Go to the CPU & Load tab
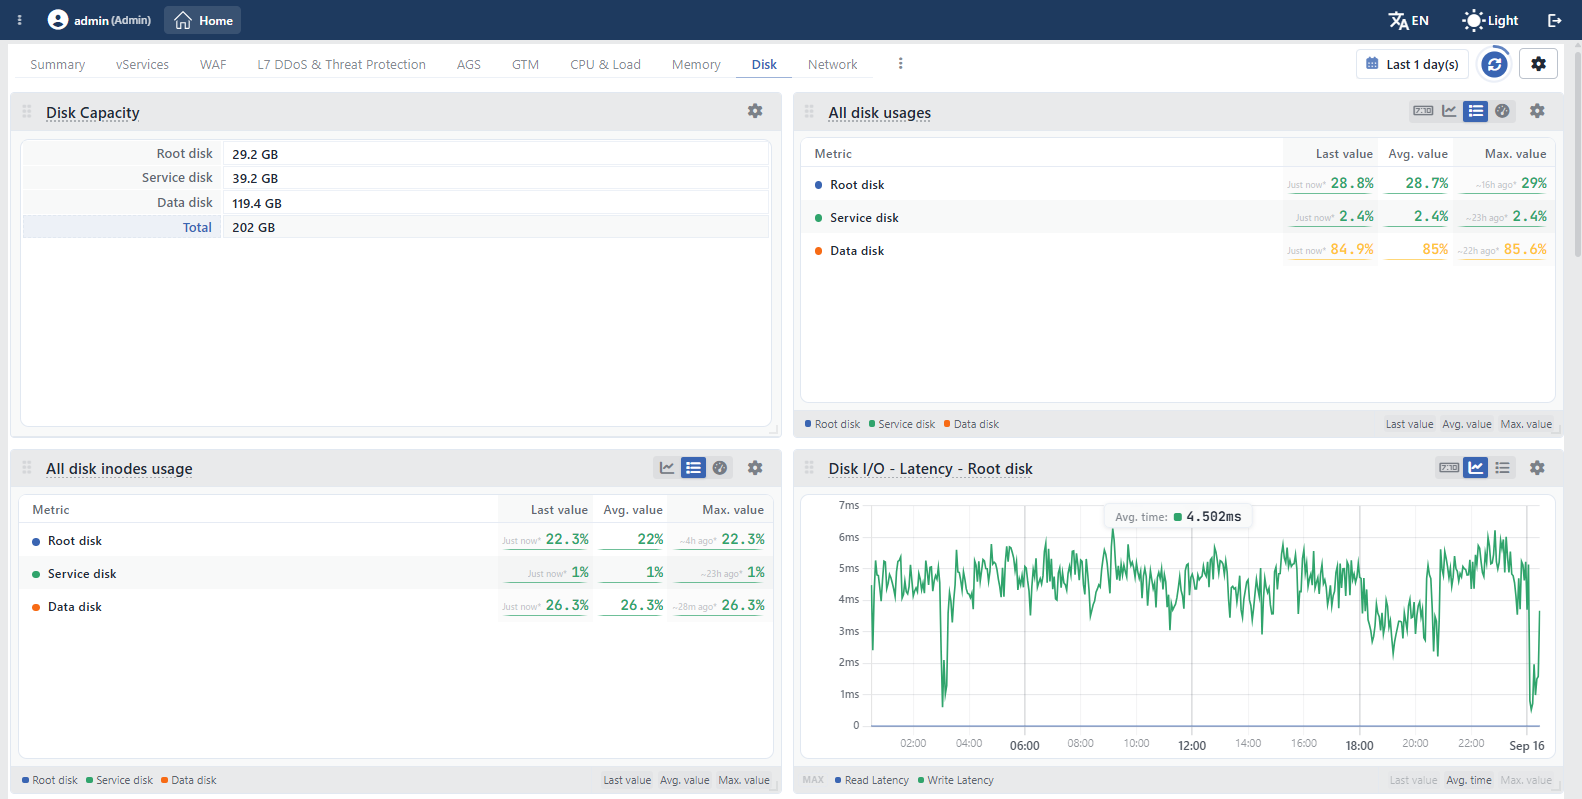 click(605, 65)
